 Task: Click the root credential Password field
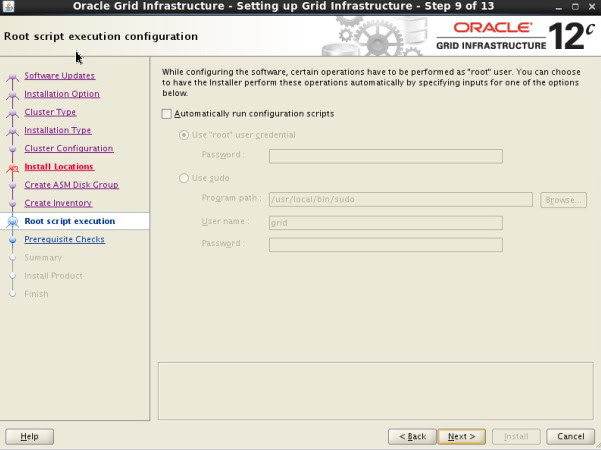[386, 156]
